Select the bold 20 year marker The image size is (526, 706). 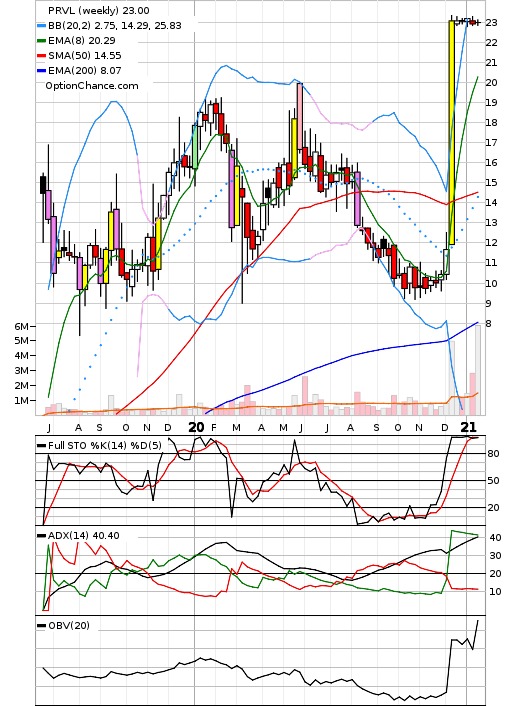[x=196, y=427]
